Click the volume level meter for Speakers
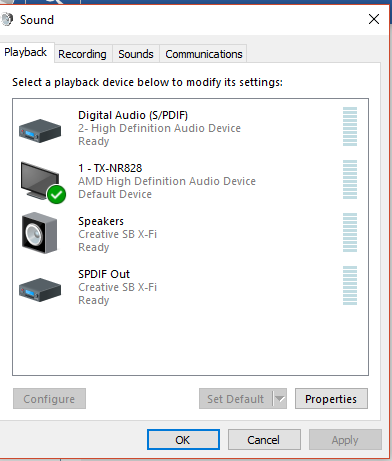Image resolution: width=392 pixels, height=461 pixels. 350,232
